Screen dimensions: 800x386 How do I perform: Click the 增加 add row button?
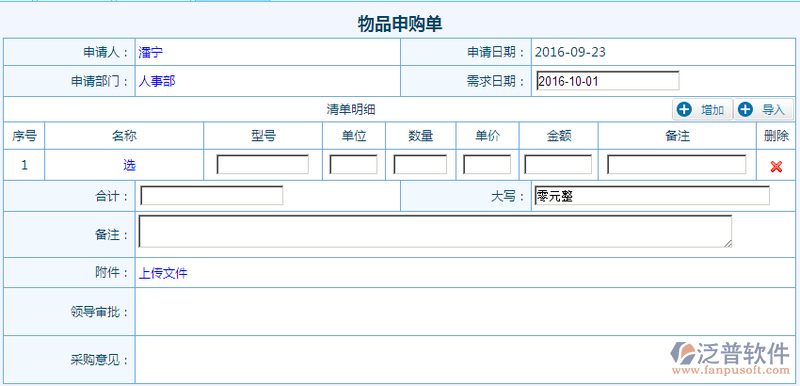[702, 109]
